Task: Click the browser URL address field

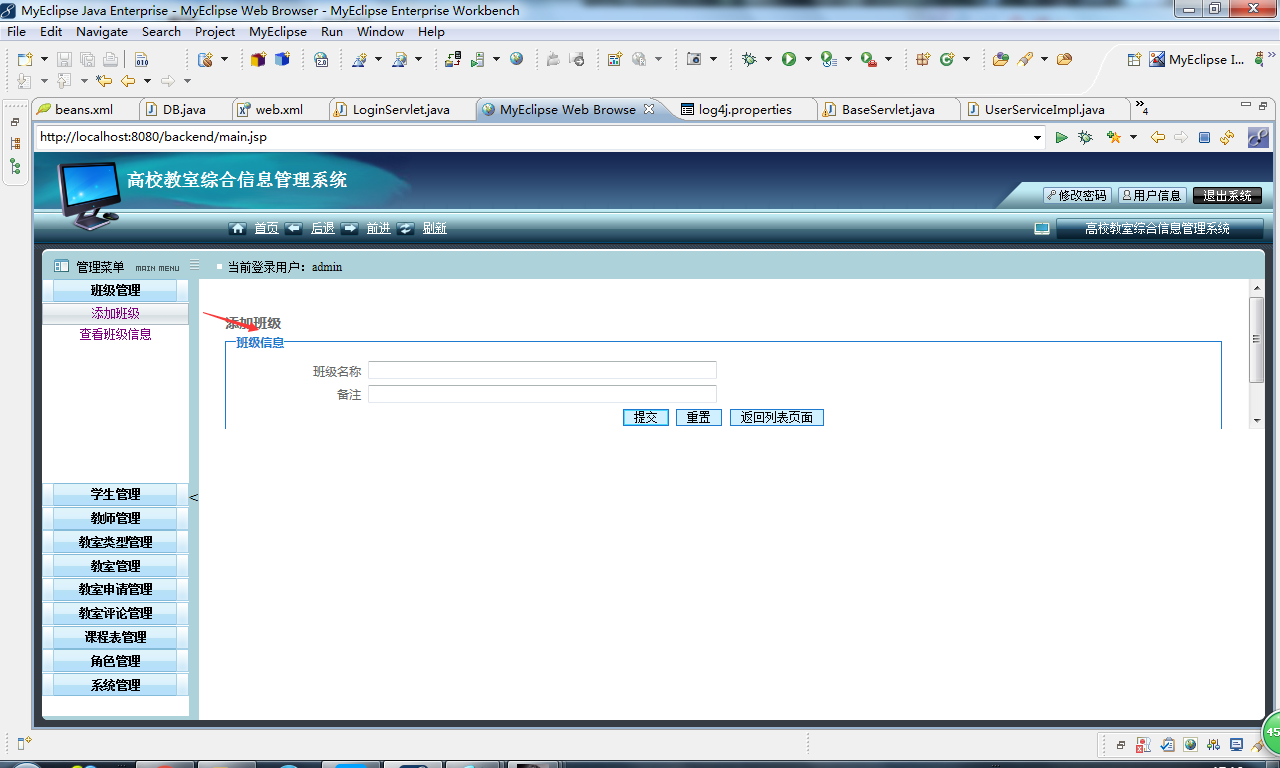Action: pyautogui.click(x=532, y=137)
